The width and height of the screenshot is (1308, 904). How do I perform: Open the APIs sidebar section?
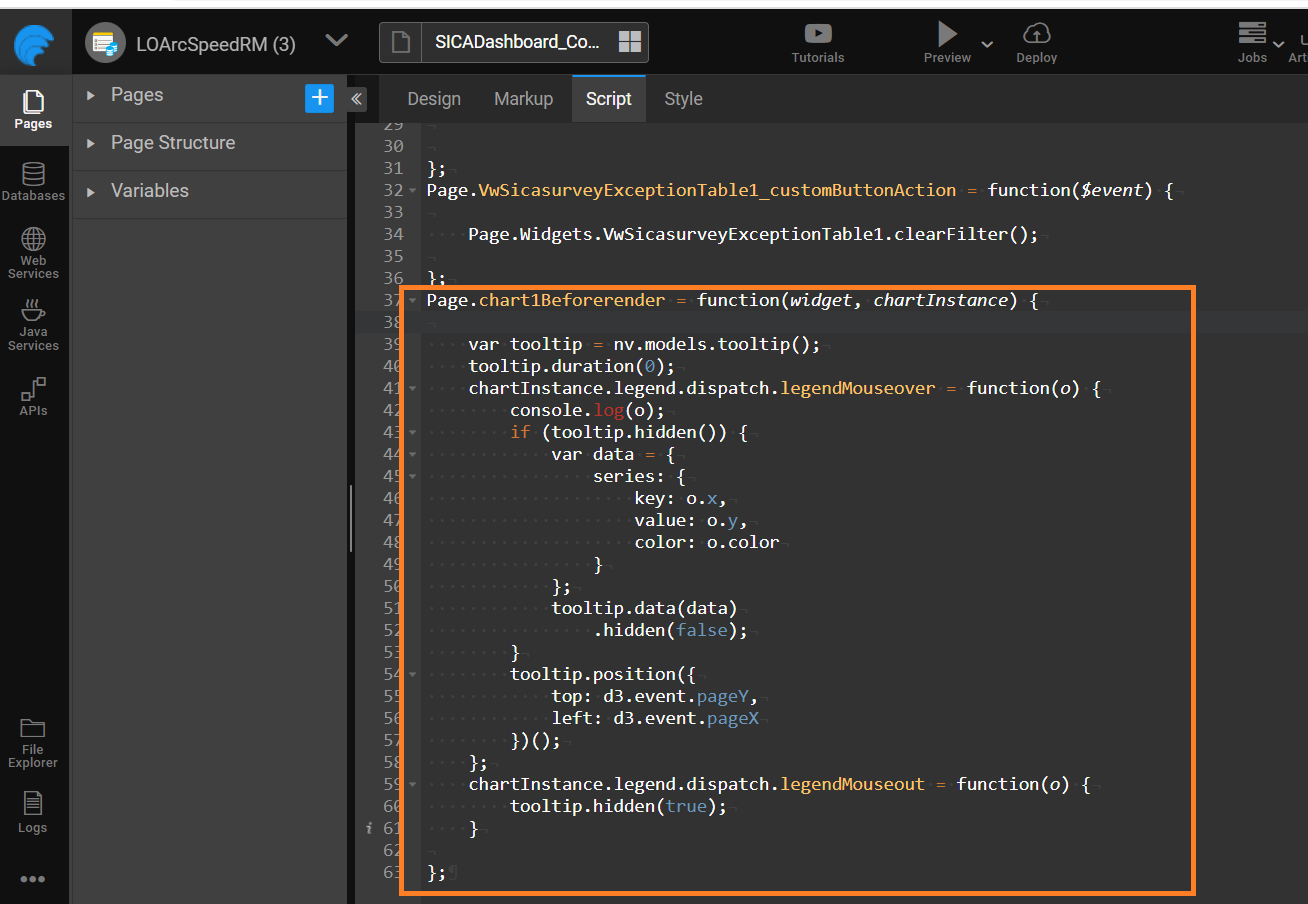click(33, 396)
